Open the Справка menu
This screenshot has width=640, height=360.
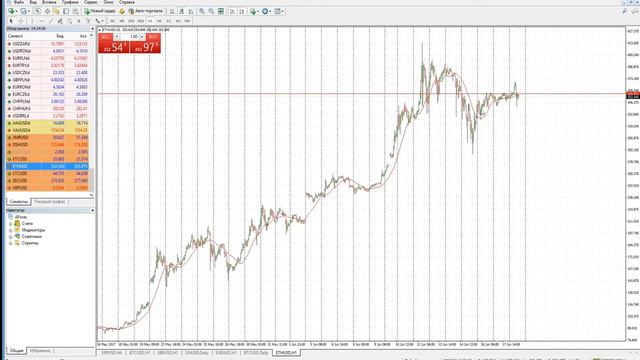coord(127,2)
